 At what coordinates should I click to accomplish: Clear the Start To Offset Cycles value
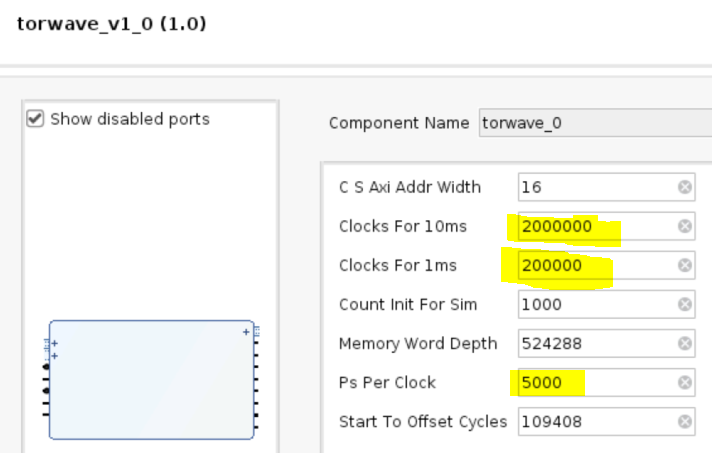point(685,421)
